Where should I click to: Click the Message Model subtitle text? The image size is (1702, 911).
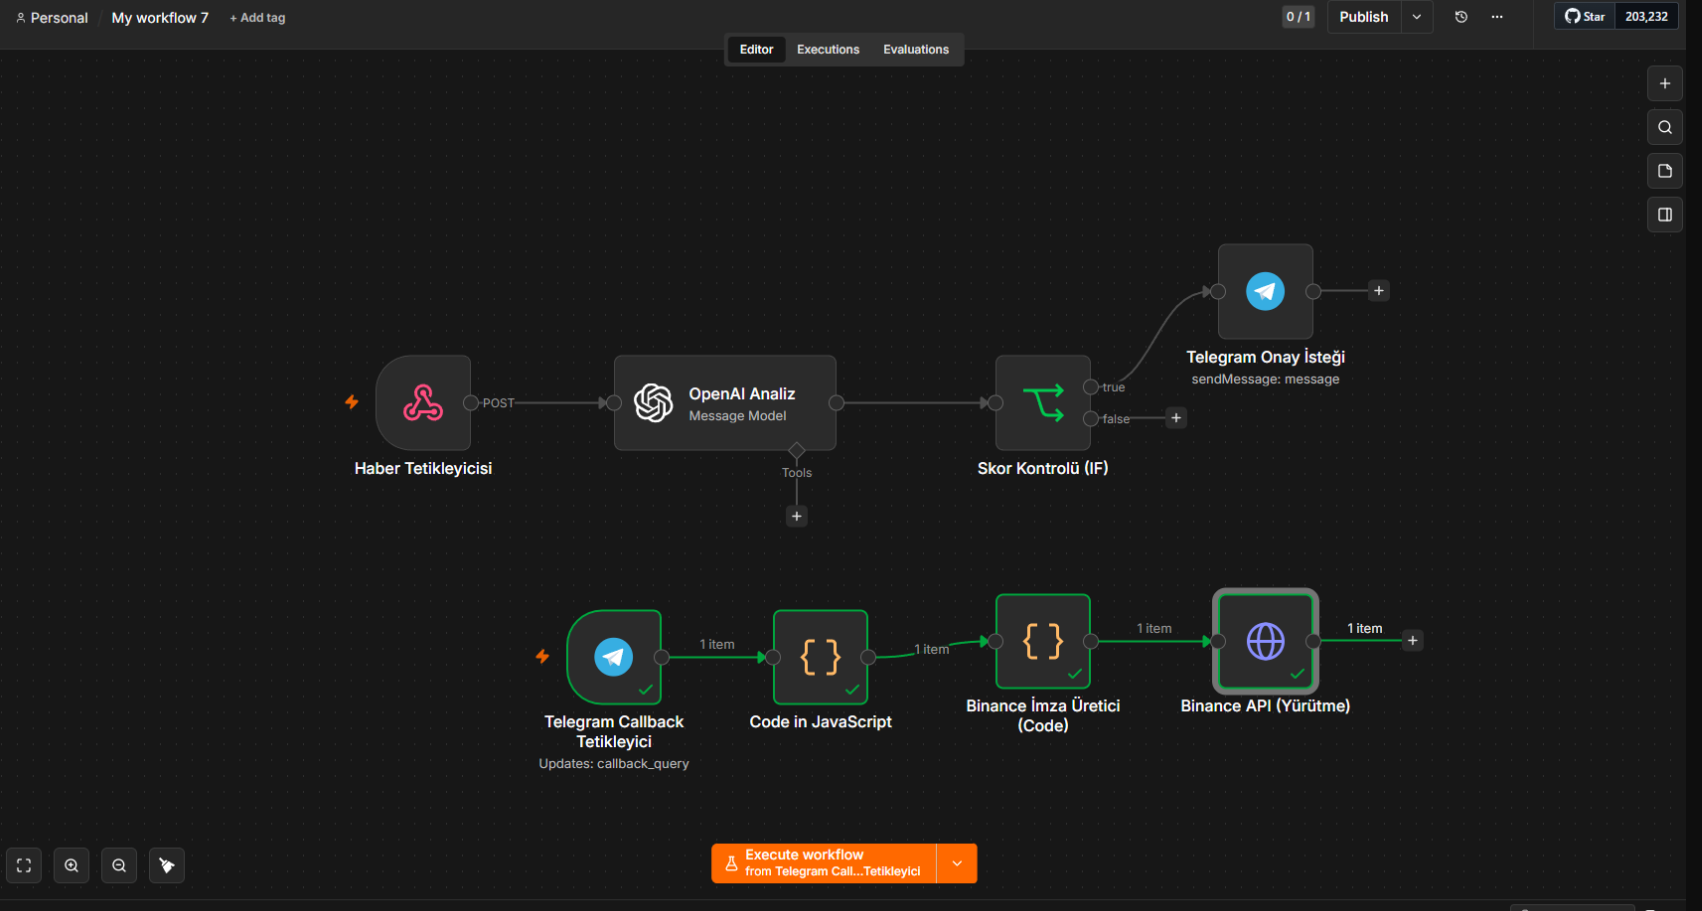[737, 416]
